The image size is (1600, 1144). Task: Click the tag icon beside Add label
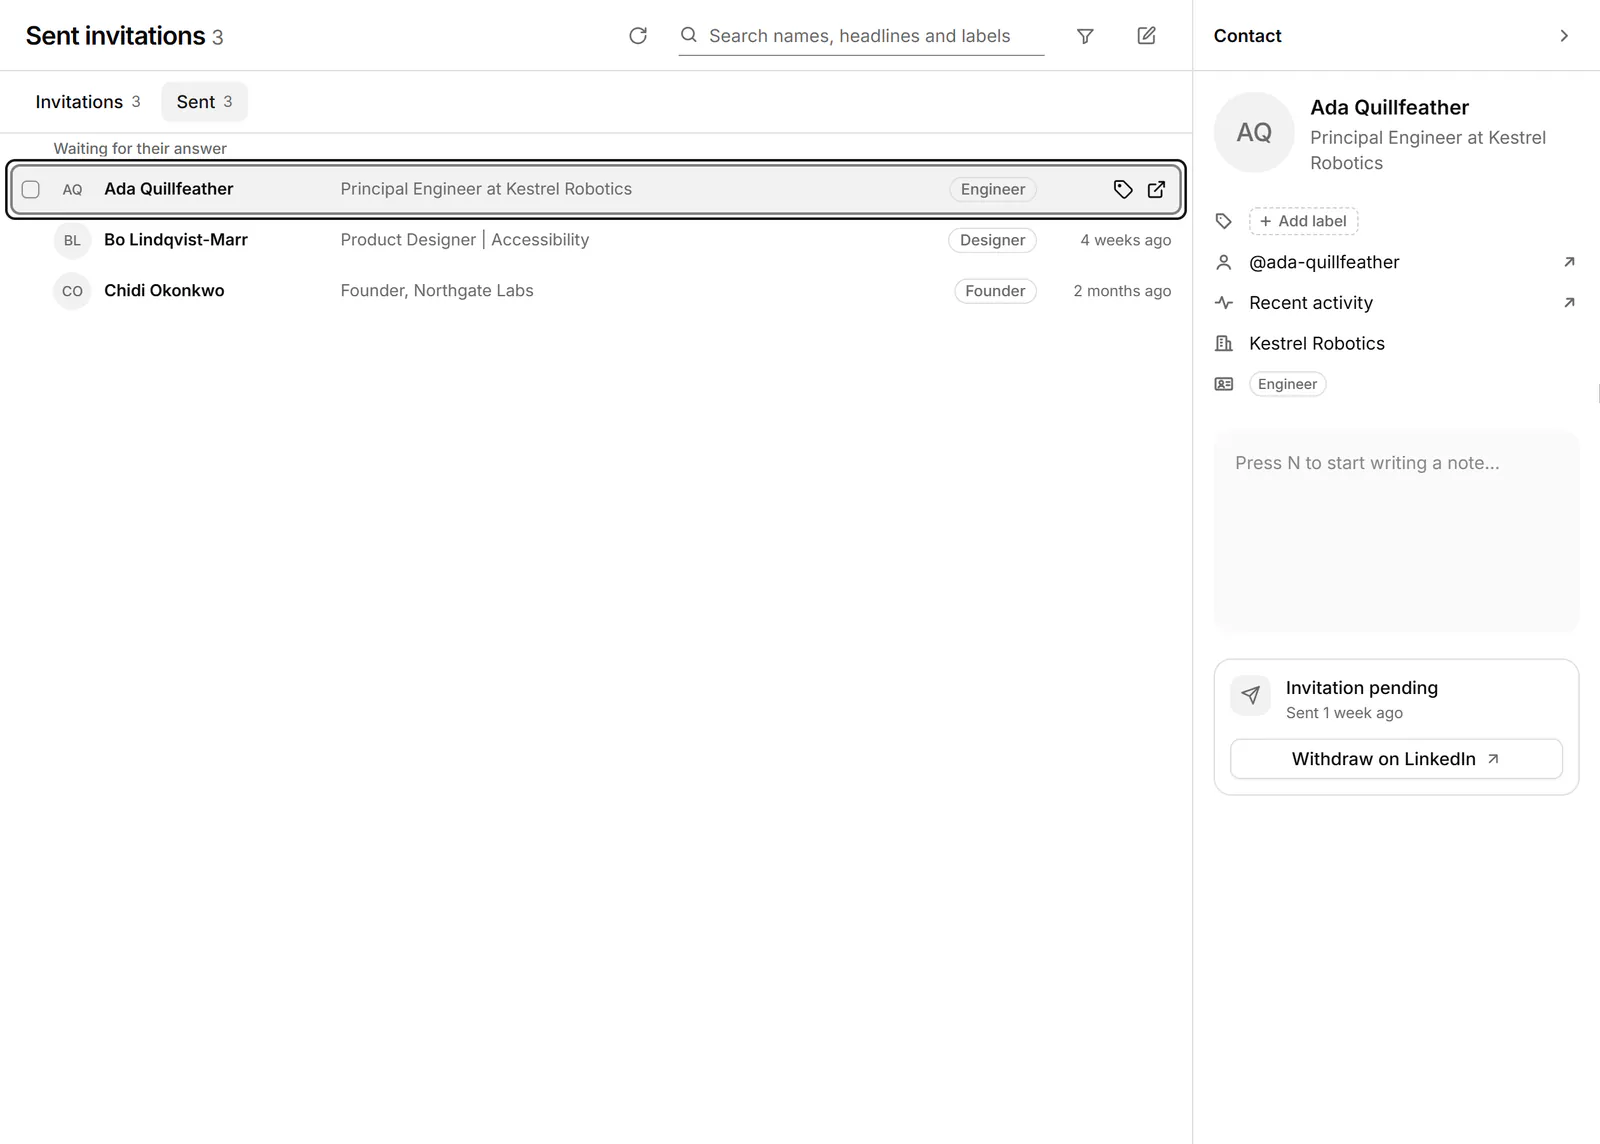(1223, 221)
